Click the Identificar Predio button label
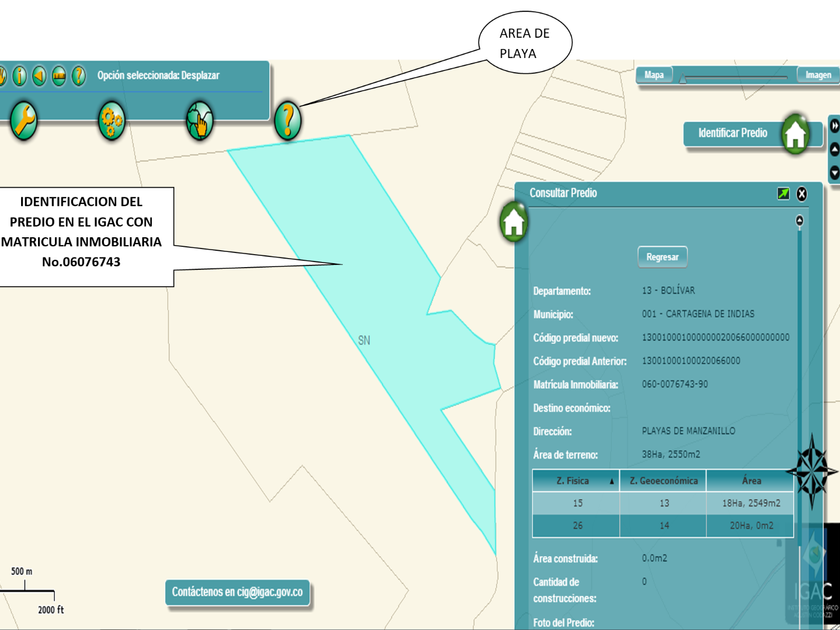Image resolution: width=840 pixels, height=630 pixels. (732, 133)
